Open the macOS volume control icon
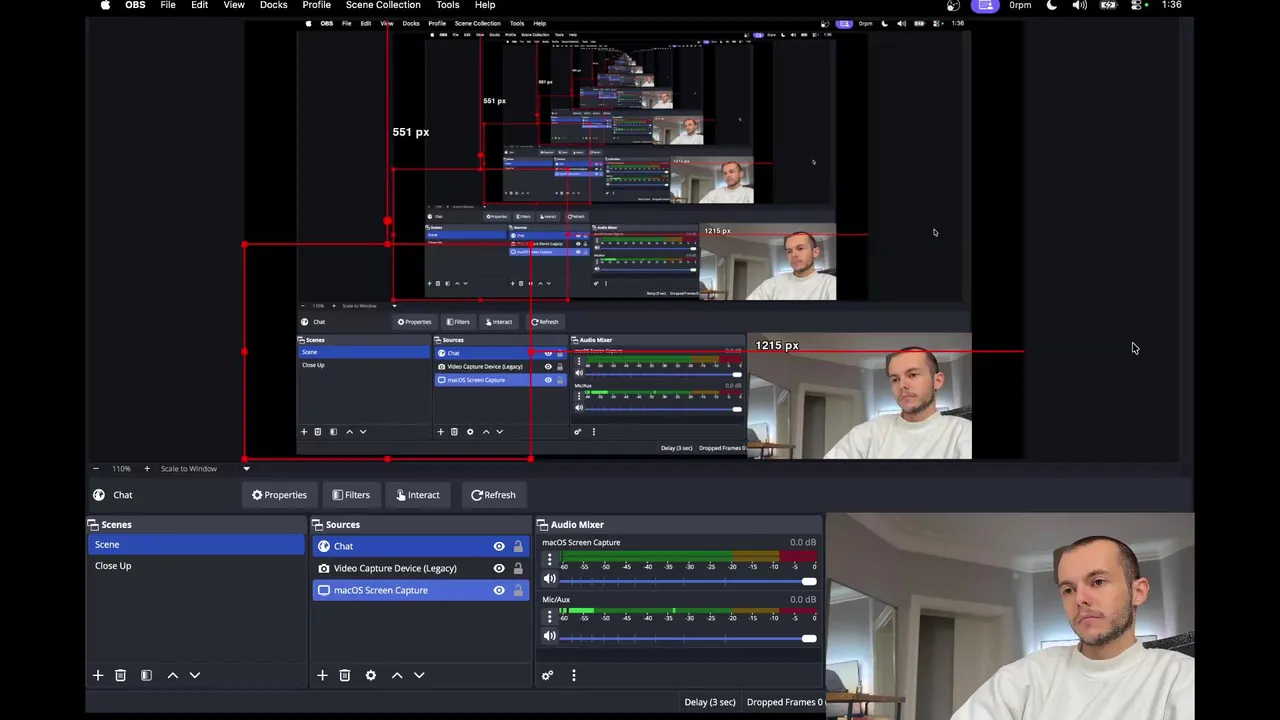 [x=1079, y=5]
